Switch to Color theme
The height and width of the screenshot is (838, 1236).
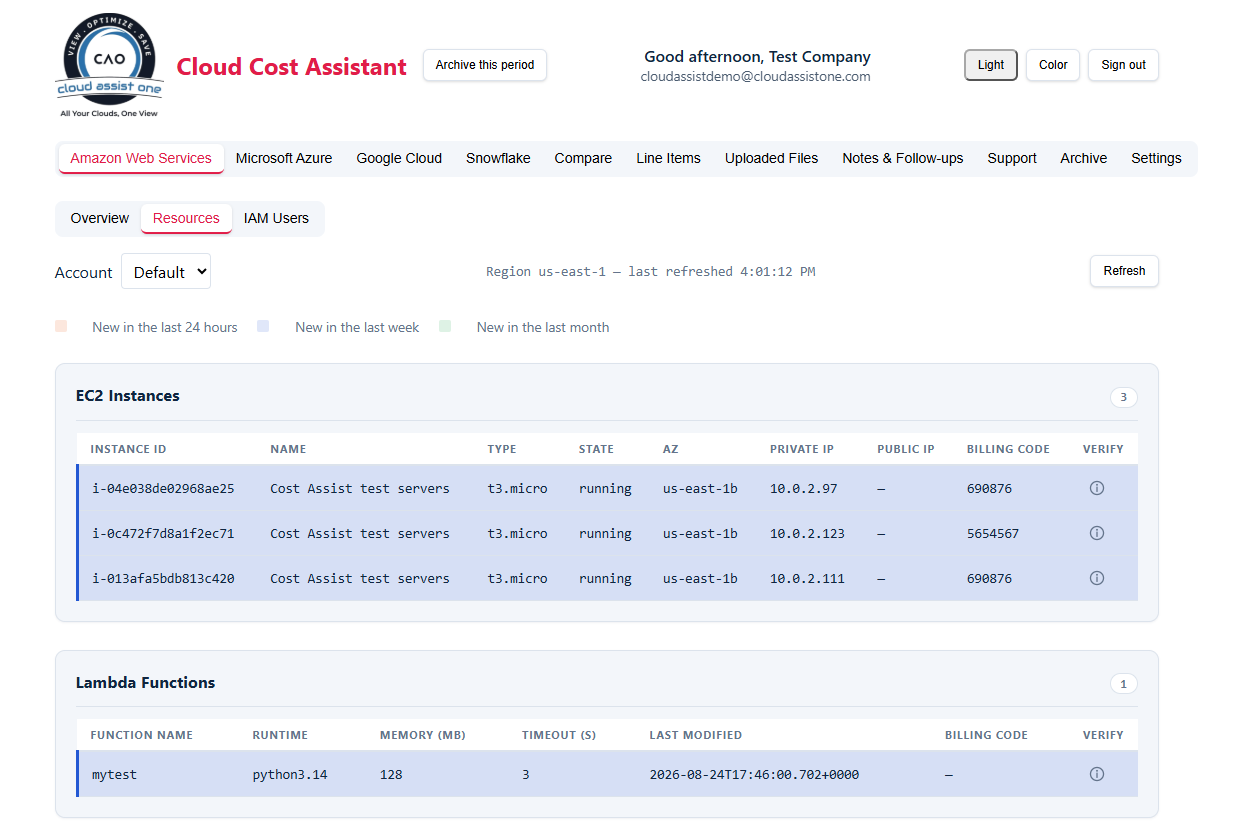[x=1053, y=65]
